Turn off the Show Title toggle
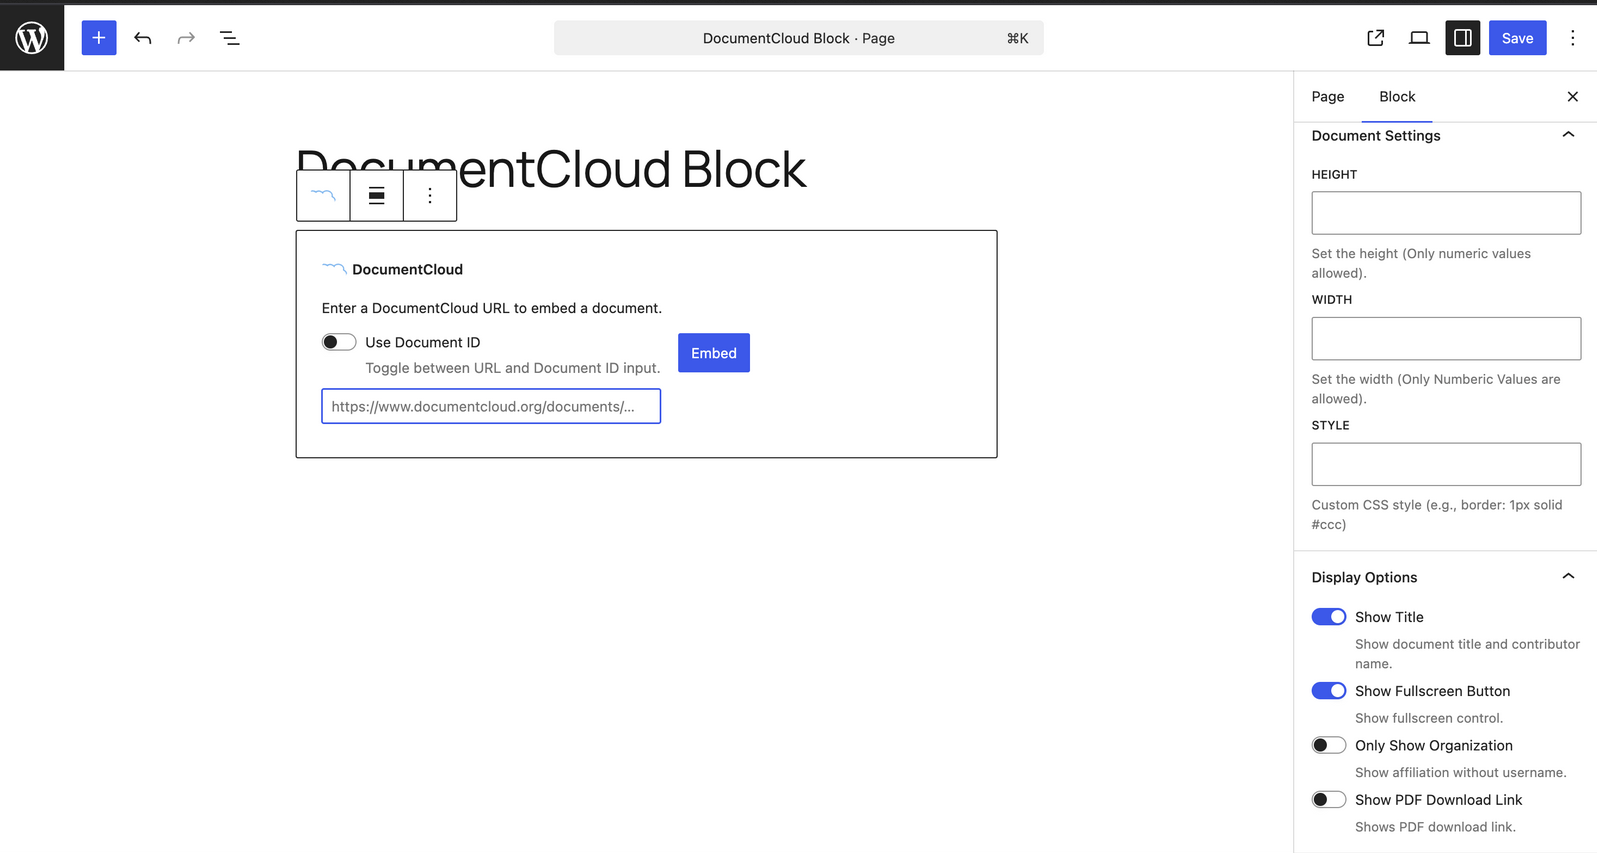Image resolution: width=1597 pixels, height=853 pixels. pos(1328,617)
